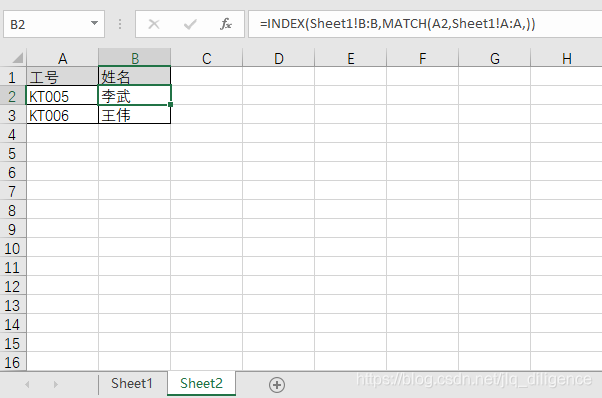602x398 pixels.
Task: Select row 3 header
Action: point(12,115)
